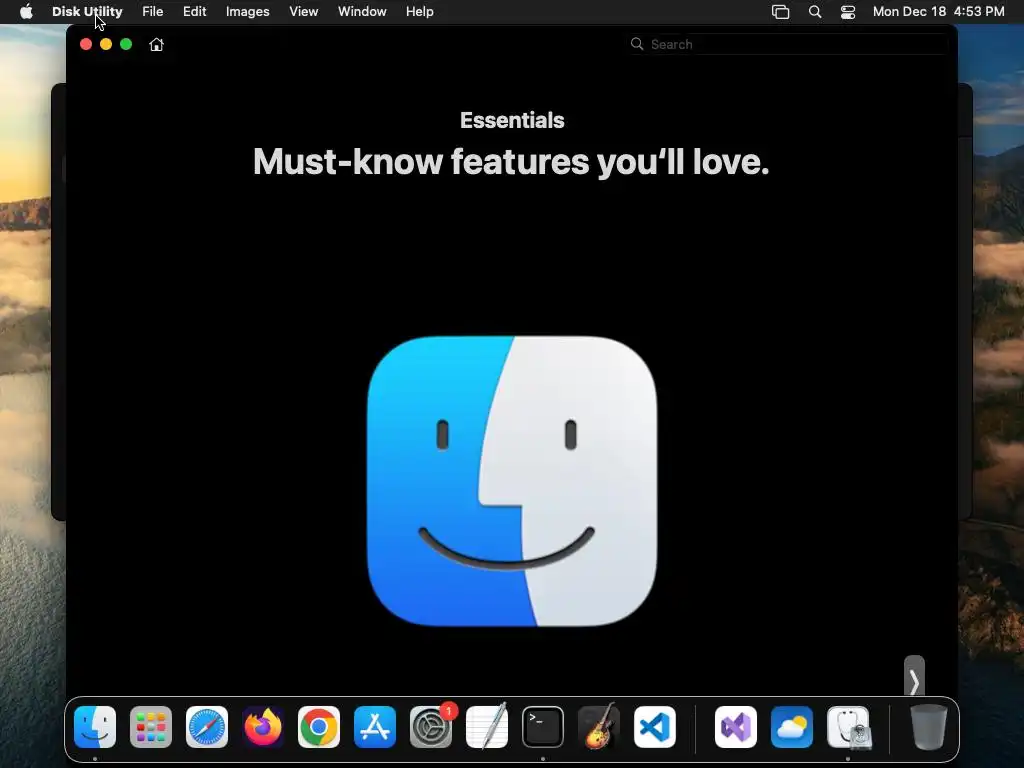Screen dimensions: 1024x768
Task: Open Launchpad from the Dock
Action: point(151,727)
